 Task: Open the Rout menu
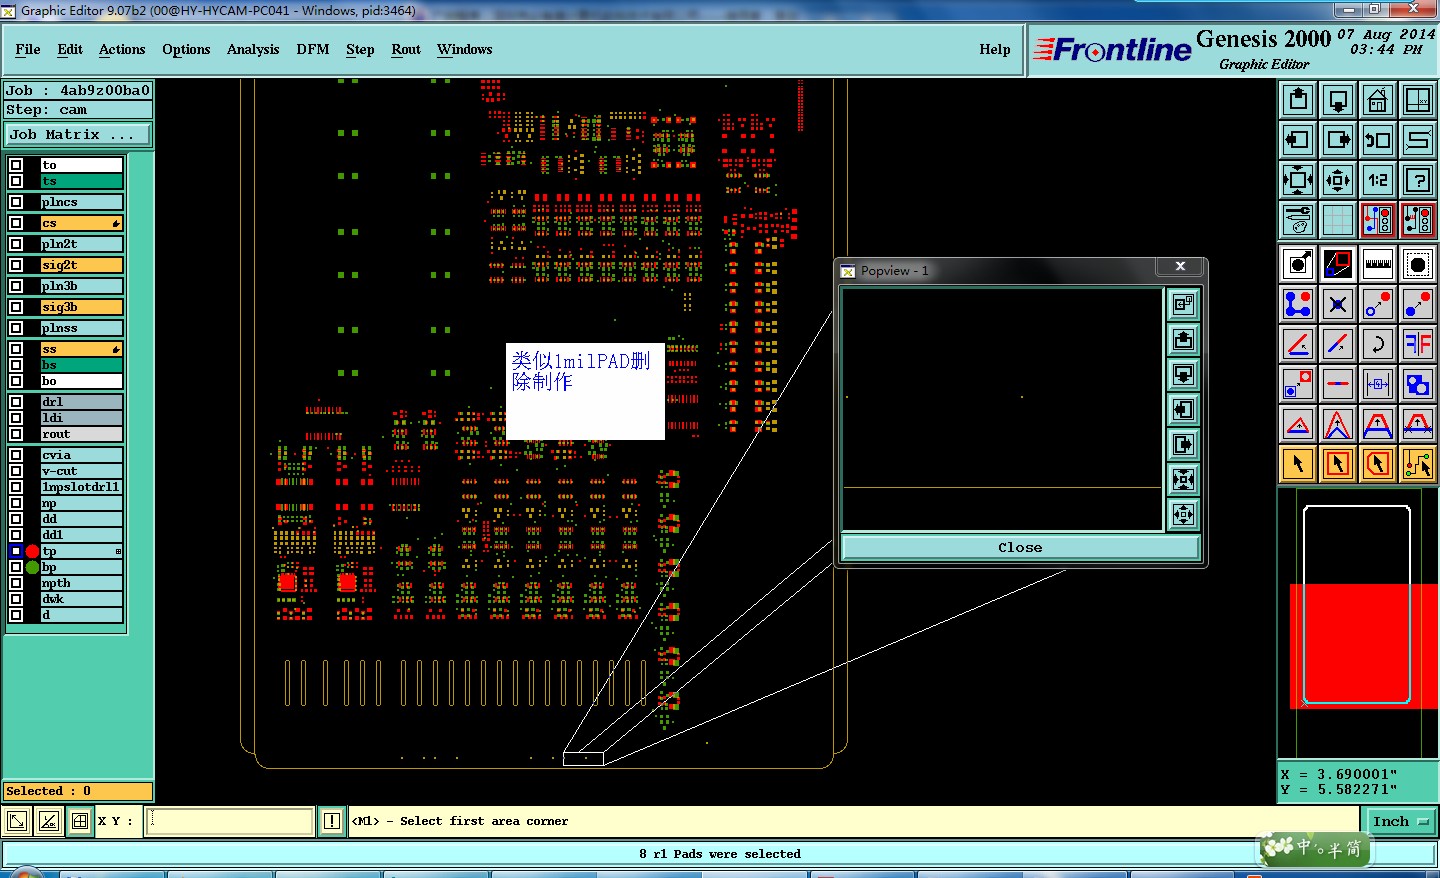point(406,49)
